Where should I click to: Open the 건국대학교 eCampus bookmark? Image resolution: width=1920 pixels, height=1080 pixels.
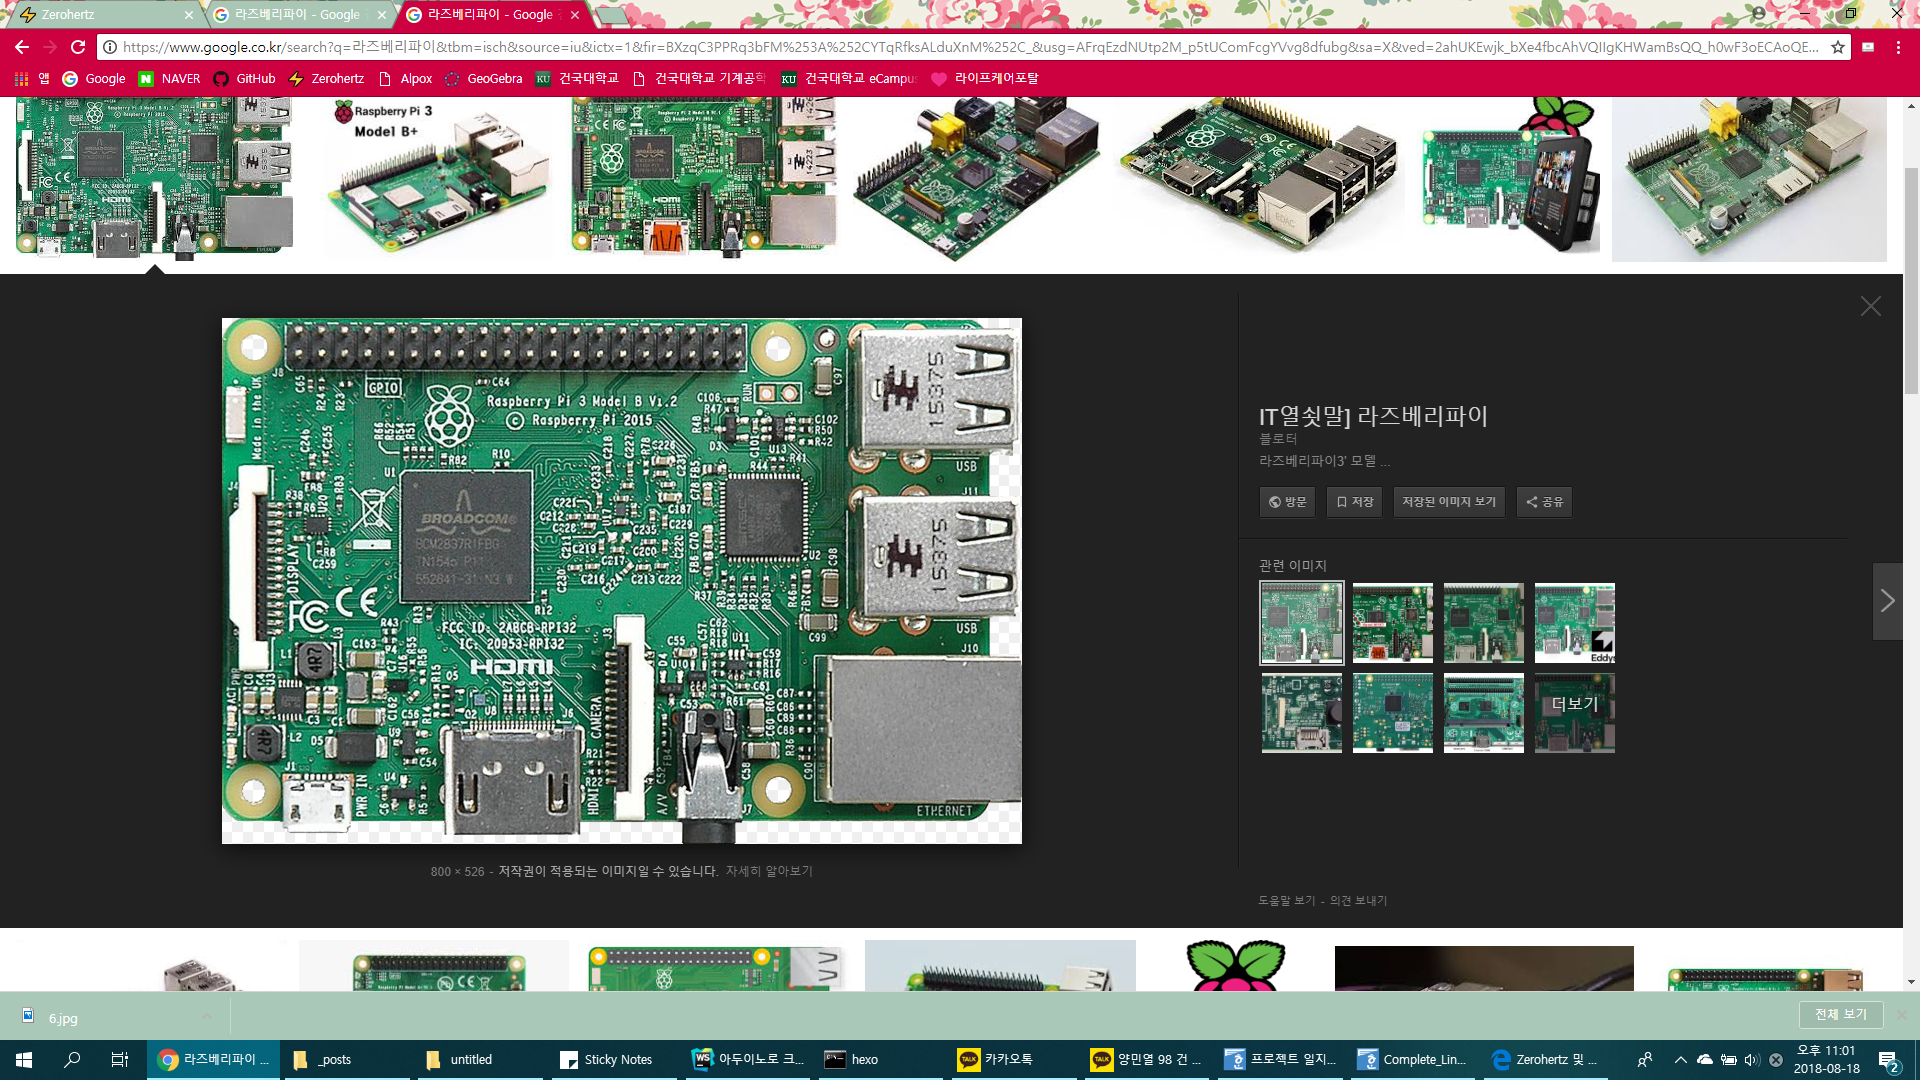[848, 78]
